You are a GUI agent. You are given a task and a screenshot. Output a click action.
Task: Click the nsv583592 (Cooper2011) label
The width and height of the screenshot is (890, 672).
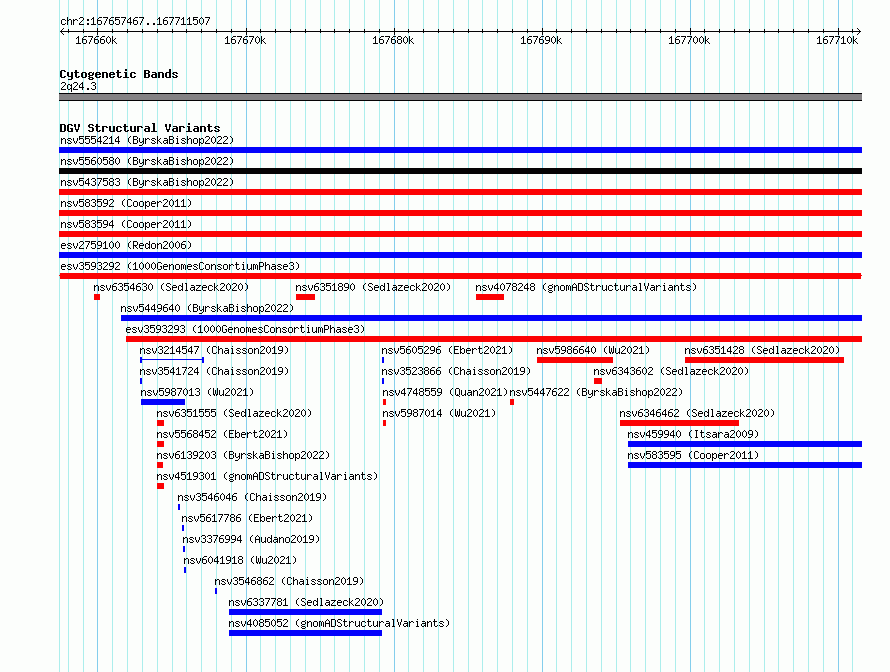[126, 203]
